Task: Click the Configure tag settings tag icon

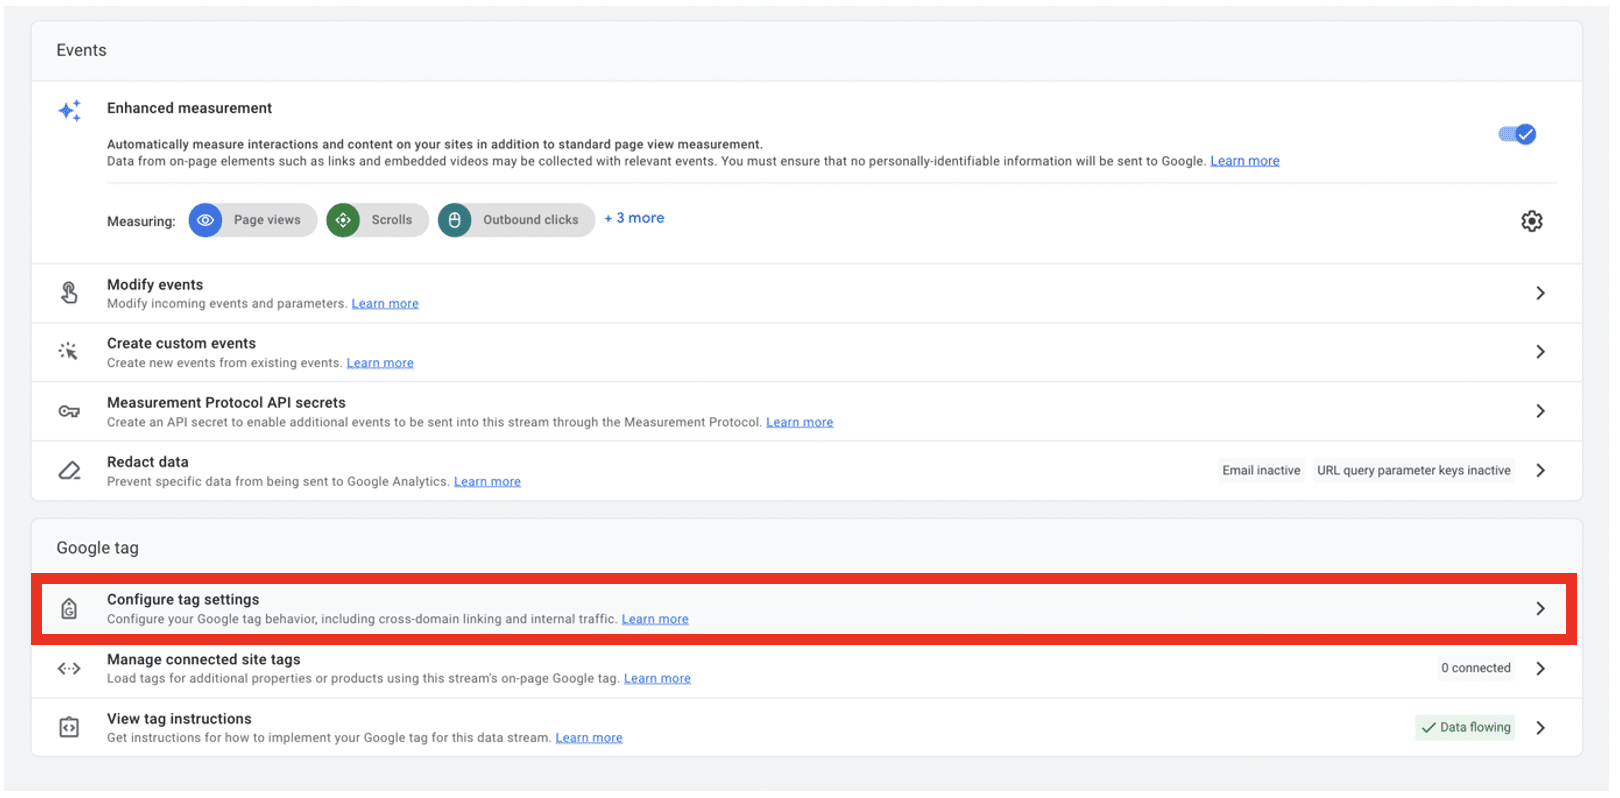Action: coord(69,609)
